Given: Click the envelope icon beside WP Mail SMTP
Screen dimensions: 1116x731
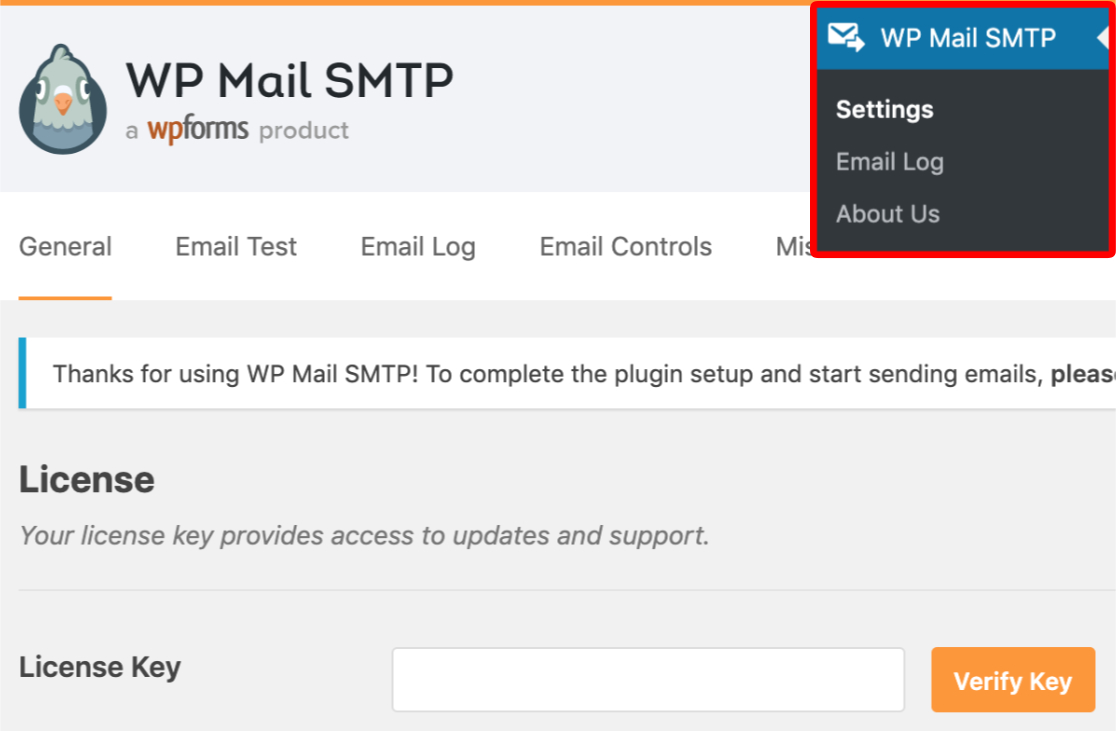Looking at the screenshot, I should pyautogui.click(x=849, y=37).
